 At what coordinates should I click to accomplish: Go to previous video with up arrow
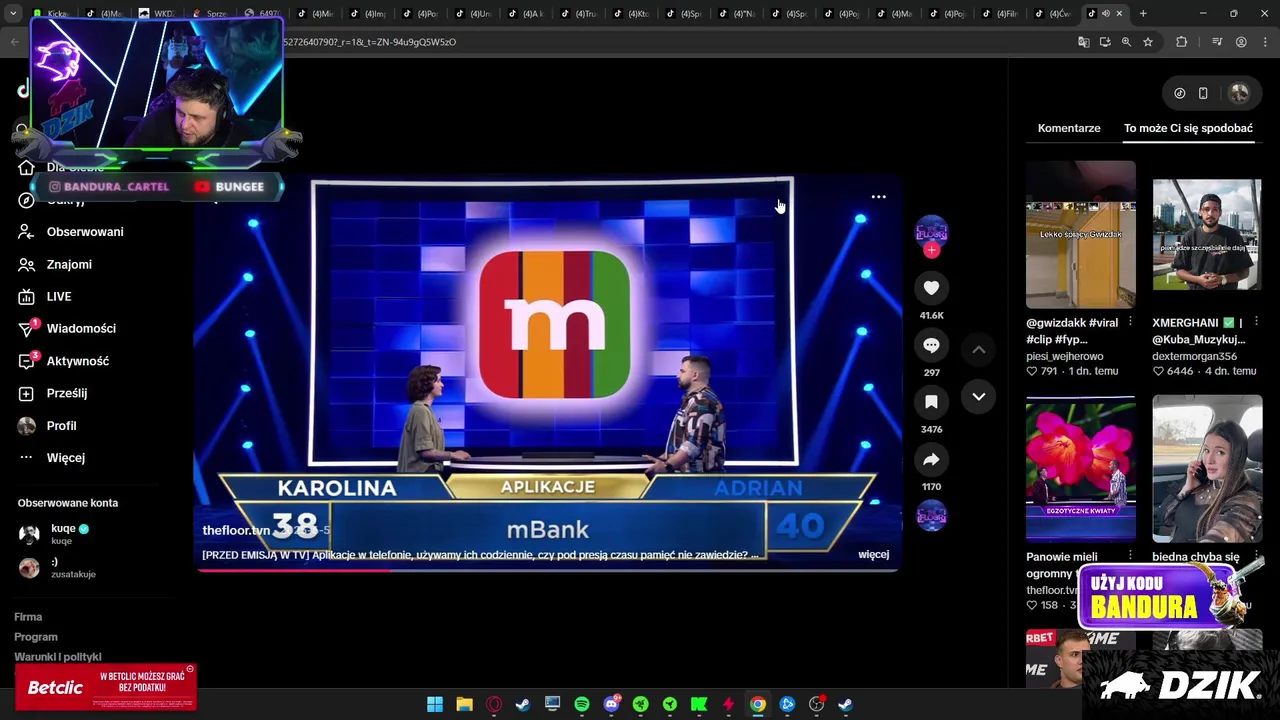(979, 349)
